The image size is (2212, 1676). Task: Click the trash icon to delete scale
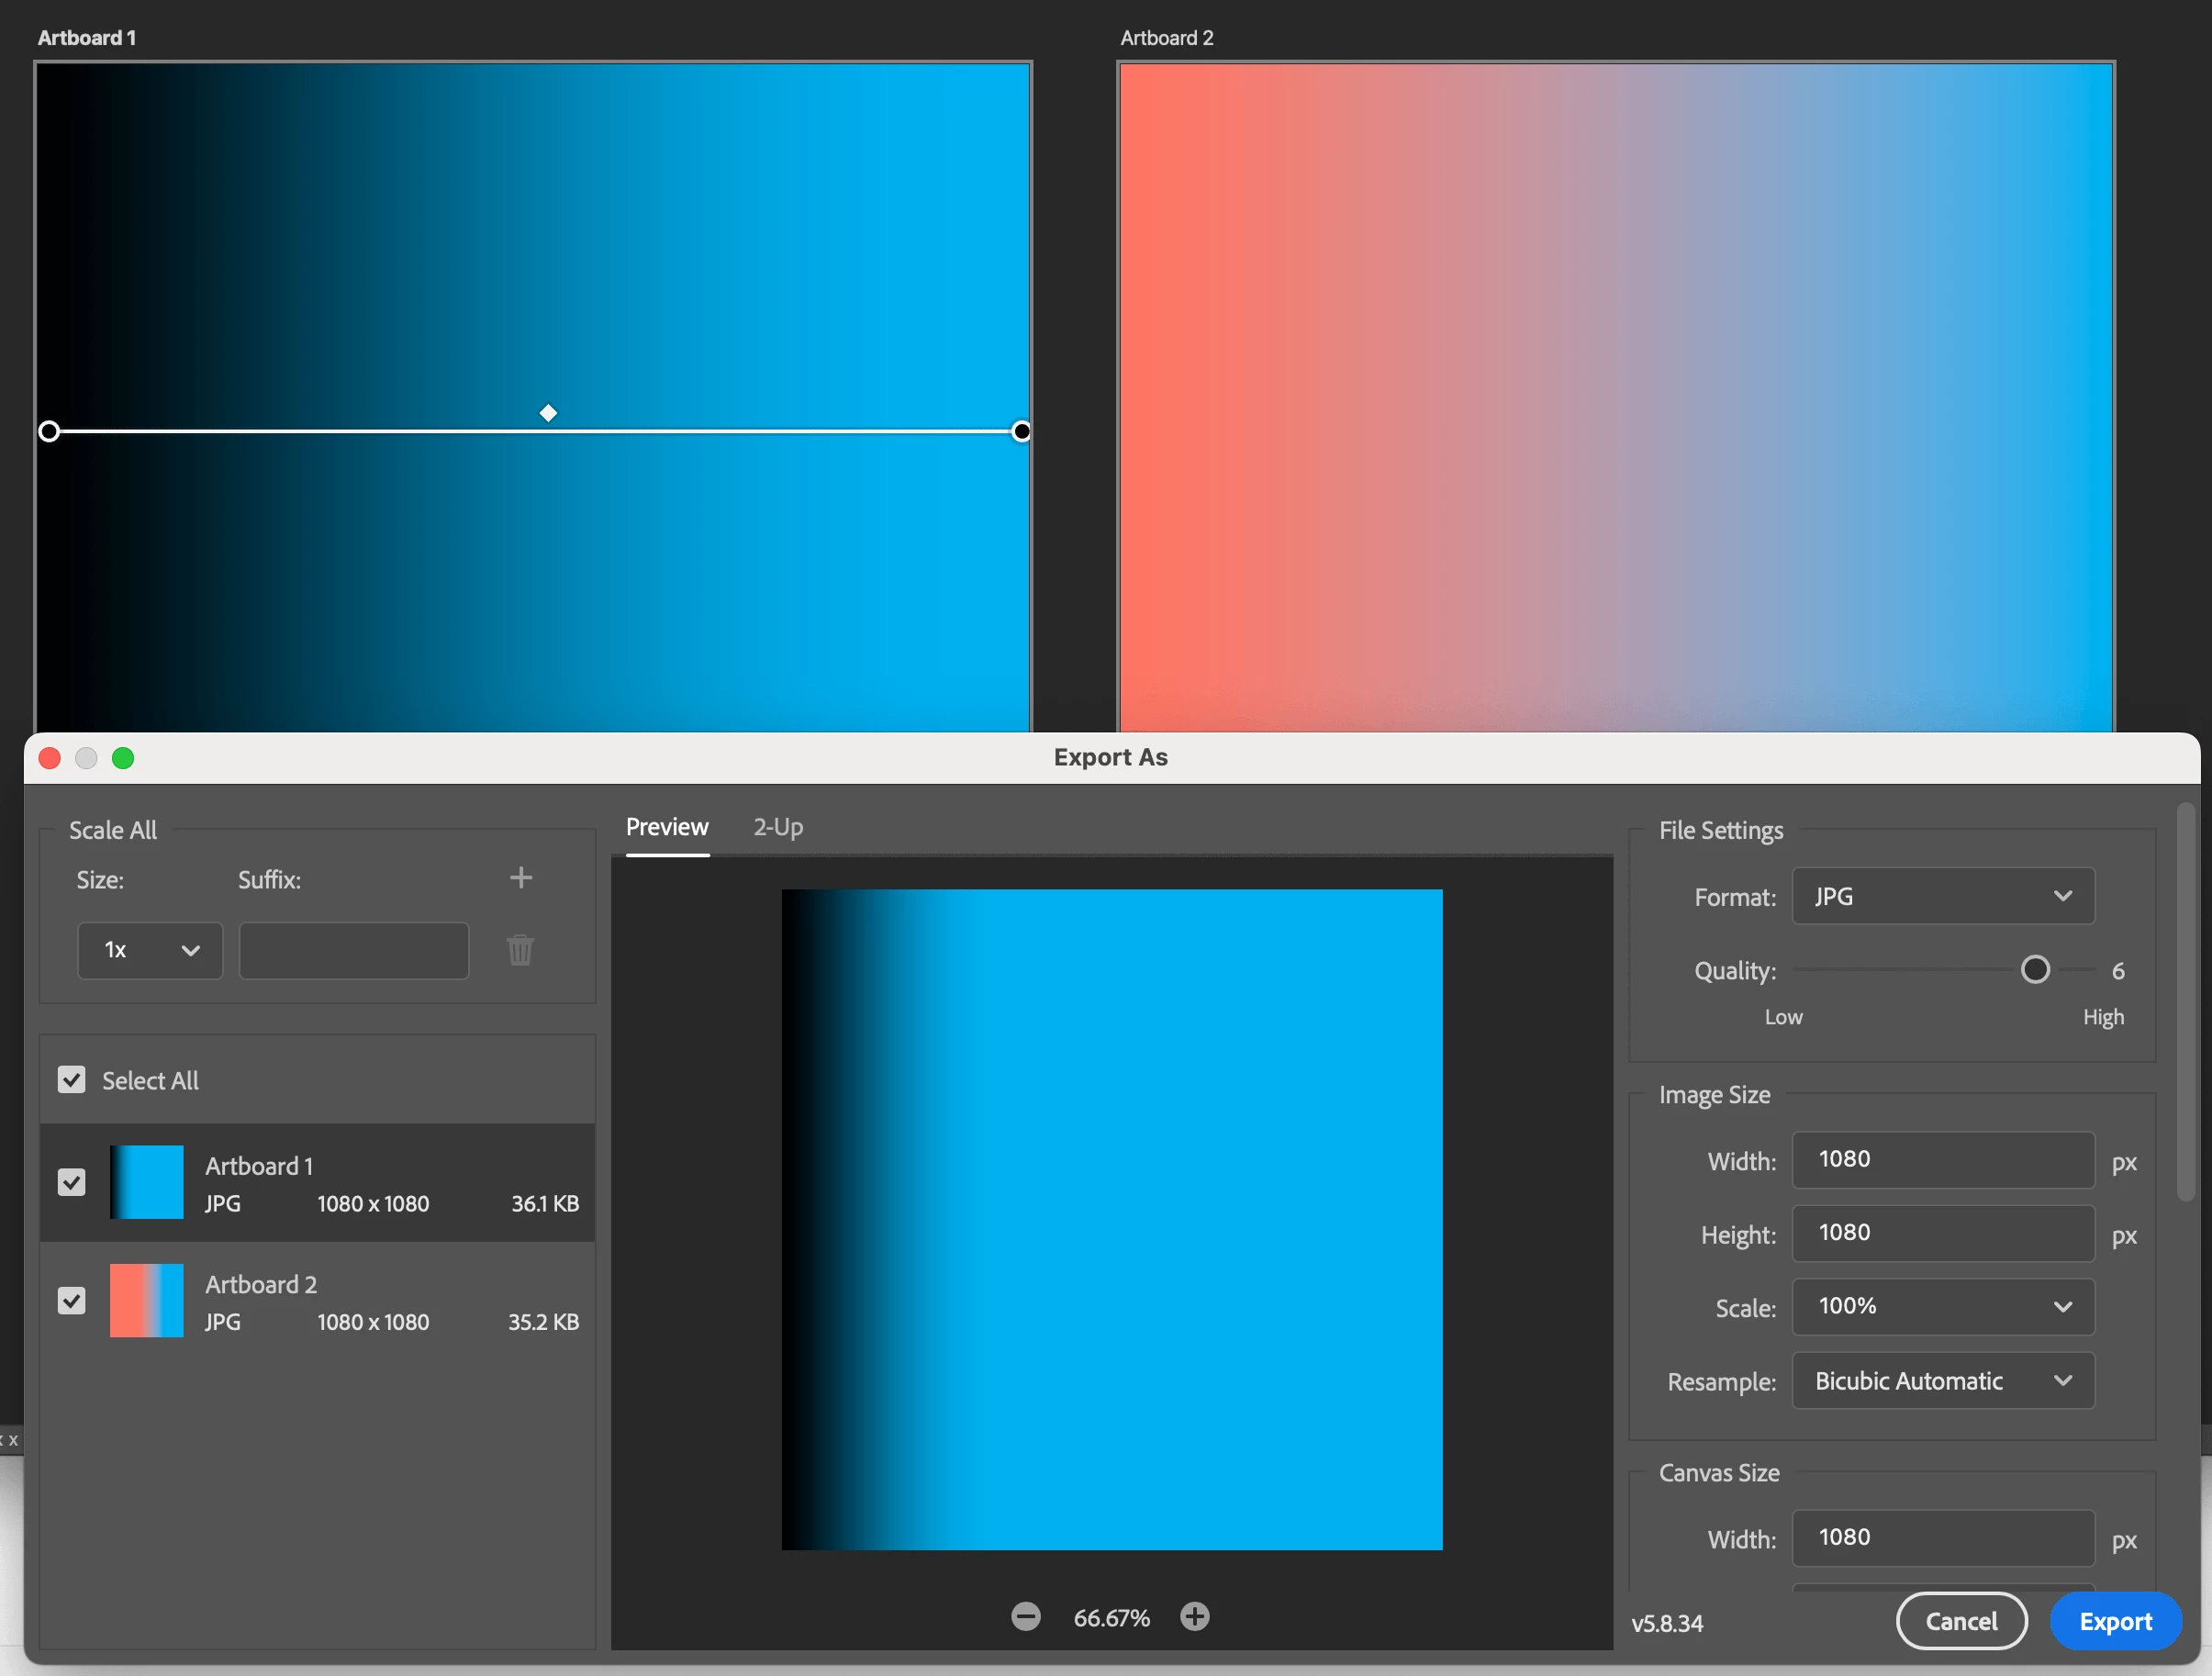(x=520, y=950)
